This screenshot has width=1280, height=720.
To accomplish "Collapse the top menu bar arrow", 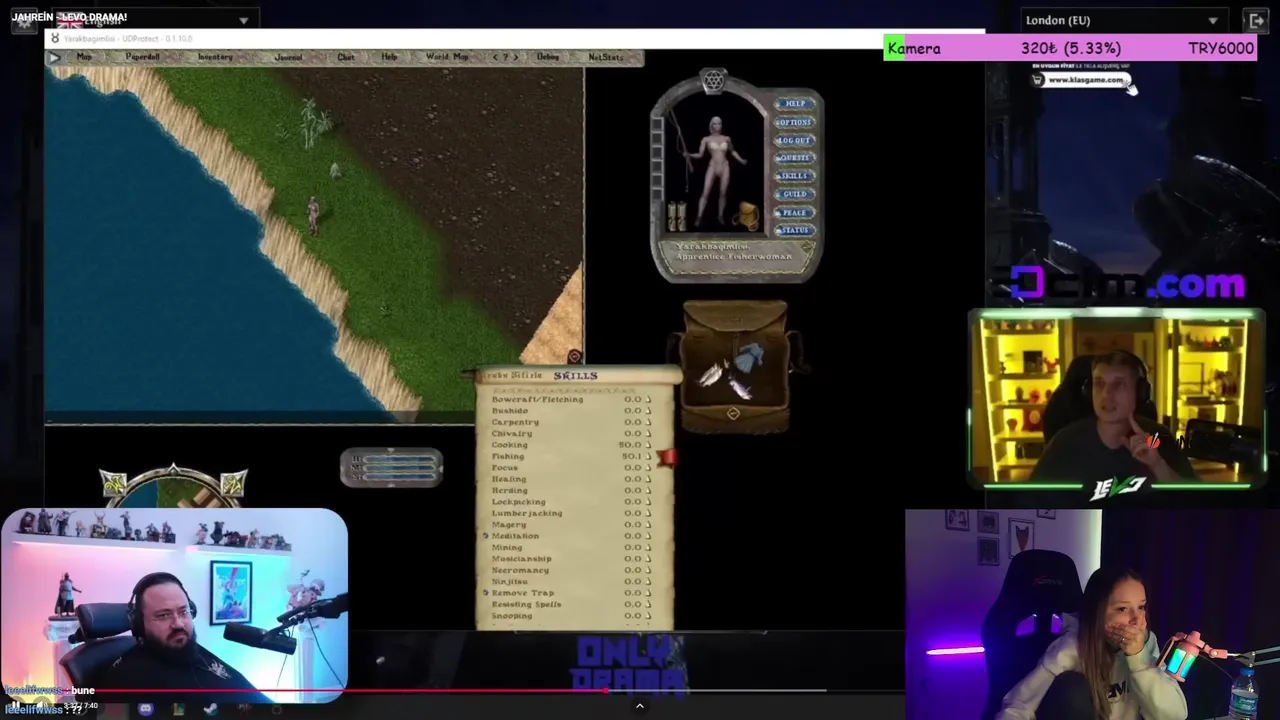I will (x=54, y=58).
